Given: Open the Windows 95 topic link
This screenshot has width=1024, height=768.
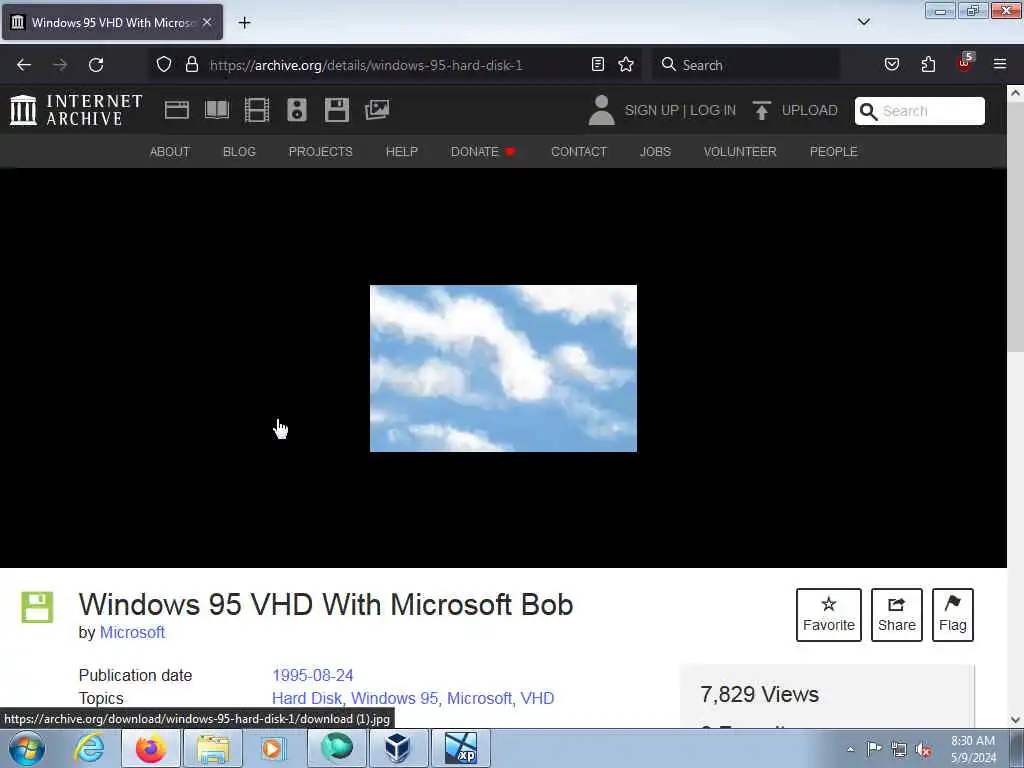Looking at the screenshot, I should click(394, 698).
